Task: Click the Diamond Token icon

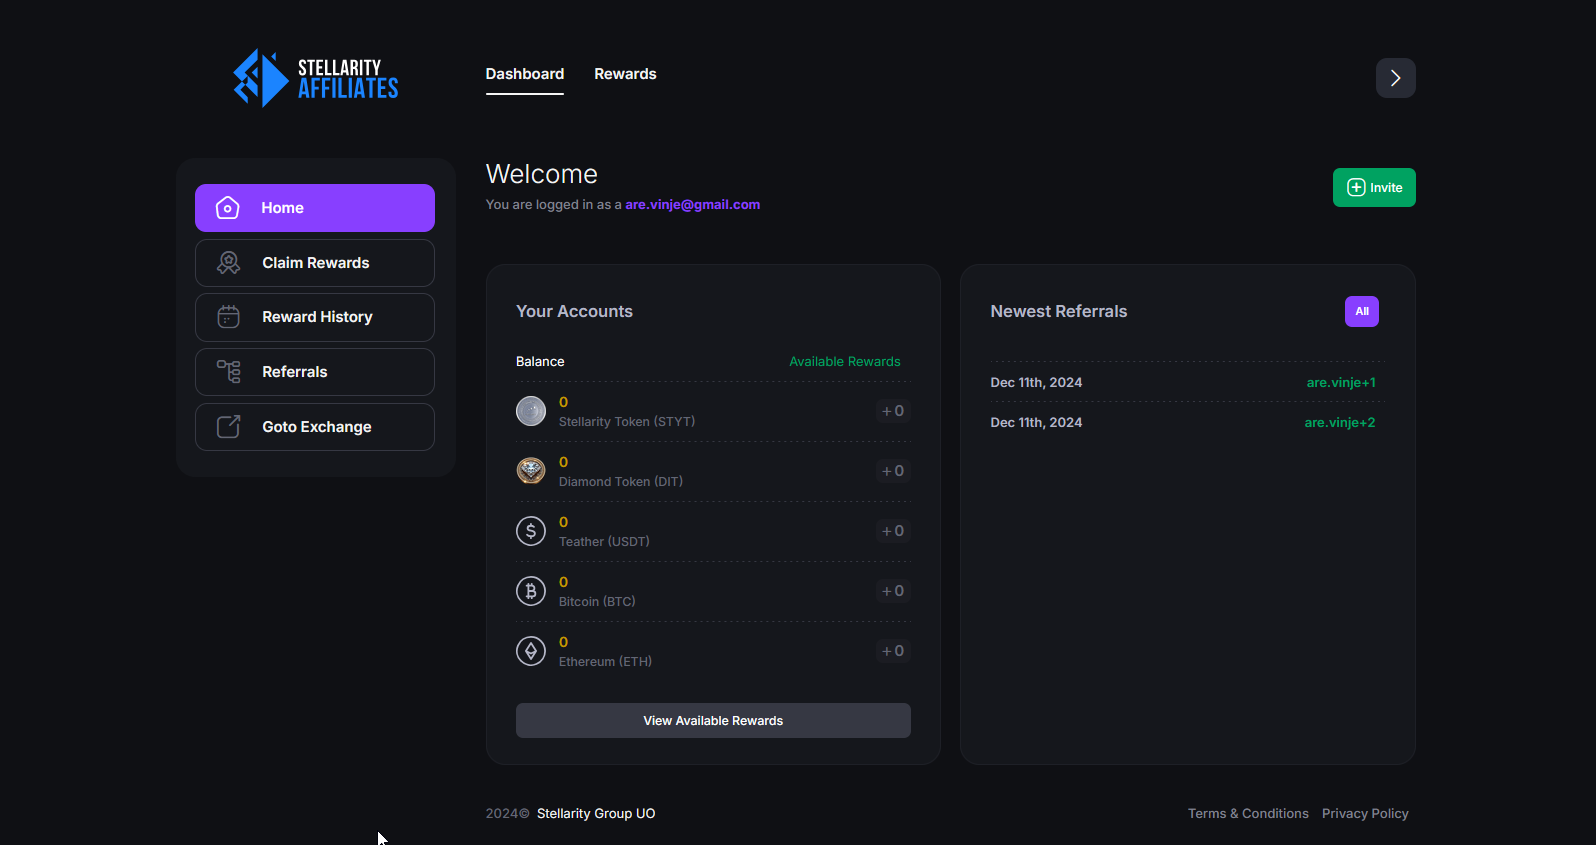Action: click(531, 471)
